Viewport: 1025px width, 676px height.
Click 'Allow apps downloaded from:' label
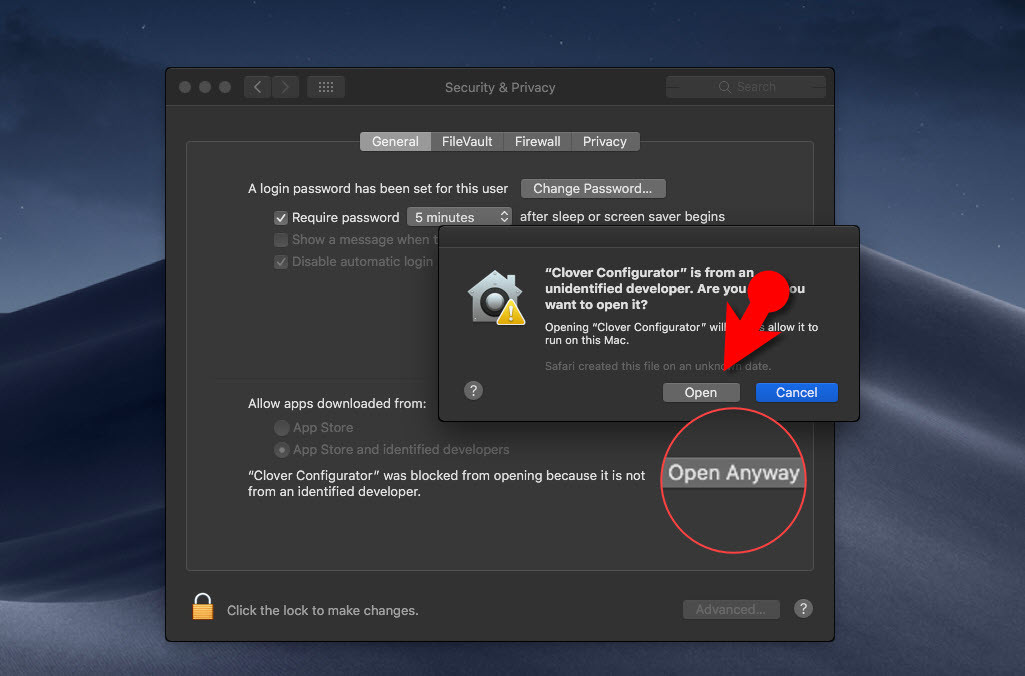[337, 404]
